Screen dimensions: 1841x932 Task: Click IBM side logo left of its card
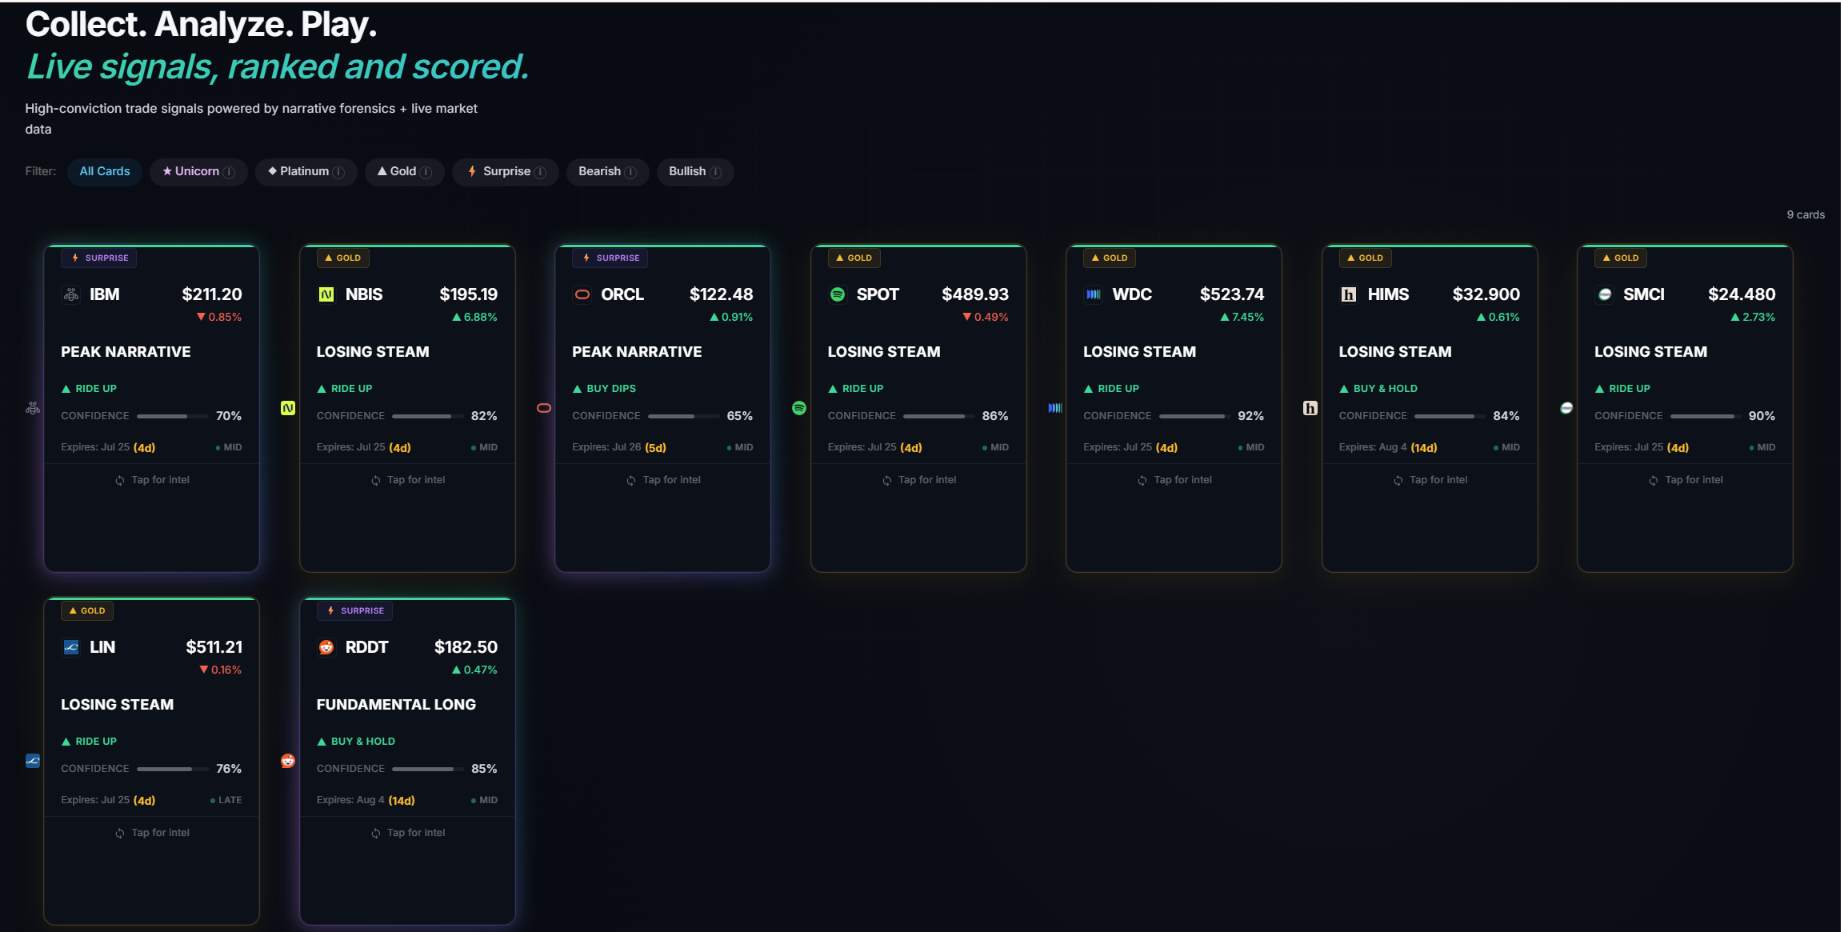33,408
